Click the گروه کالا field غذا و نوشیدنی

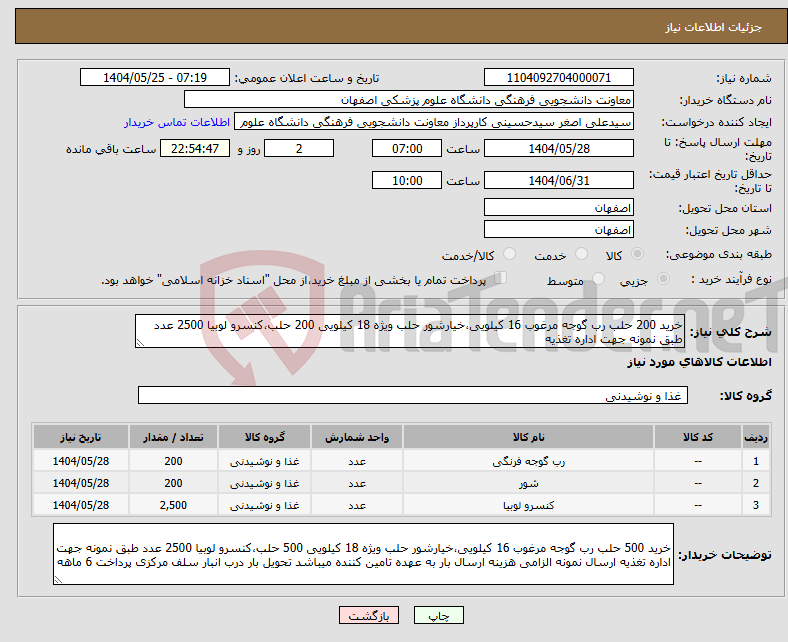(x=413, y=395)
